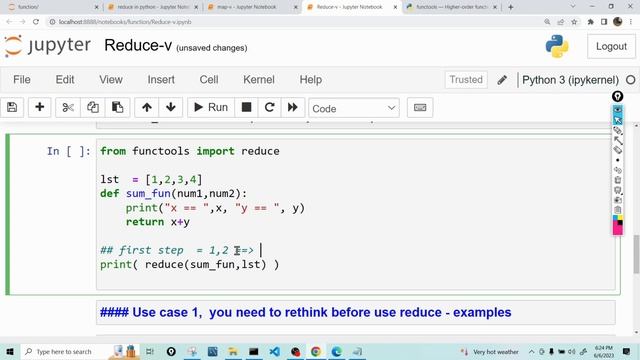The height and width of the screenshot is (360, 640).
Task: Select the markdown cell 'Use case 1'
Action: pos(356,313)
